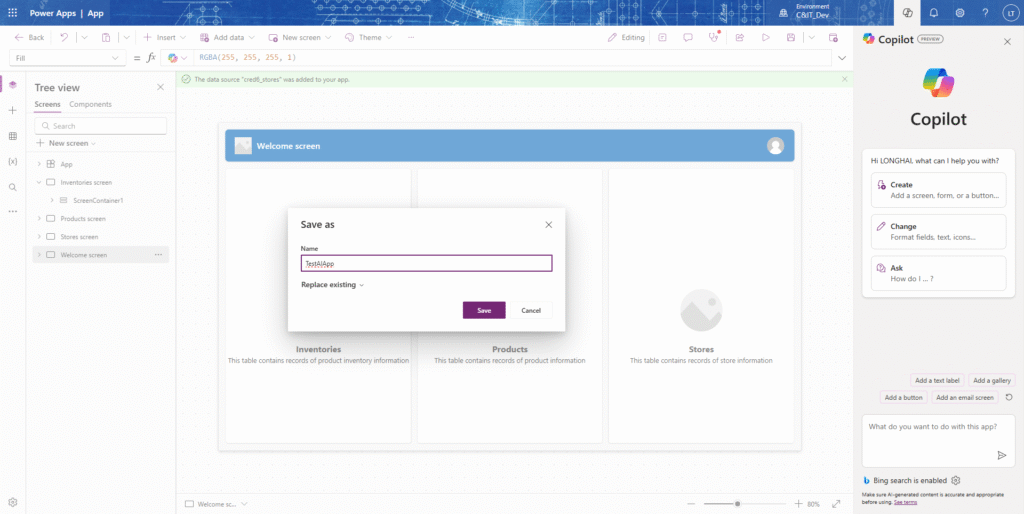Adjust the canvas zoom slider
1024x514 pixels.
[x=737, y=504]
